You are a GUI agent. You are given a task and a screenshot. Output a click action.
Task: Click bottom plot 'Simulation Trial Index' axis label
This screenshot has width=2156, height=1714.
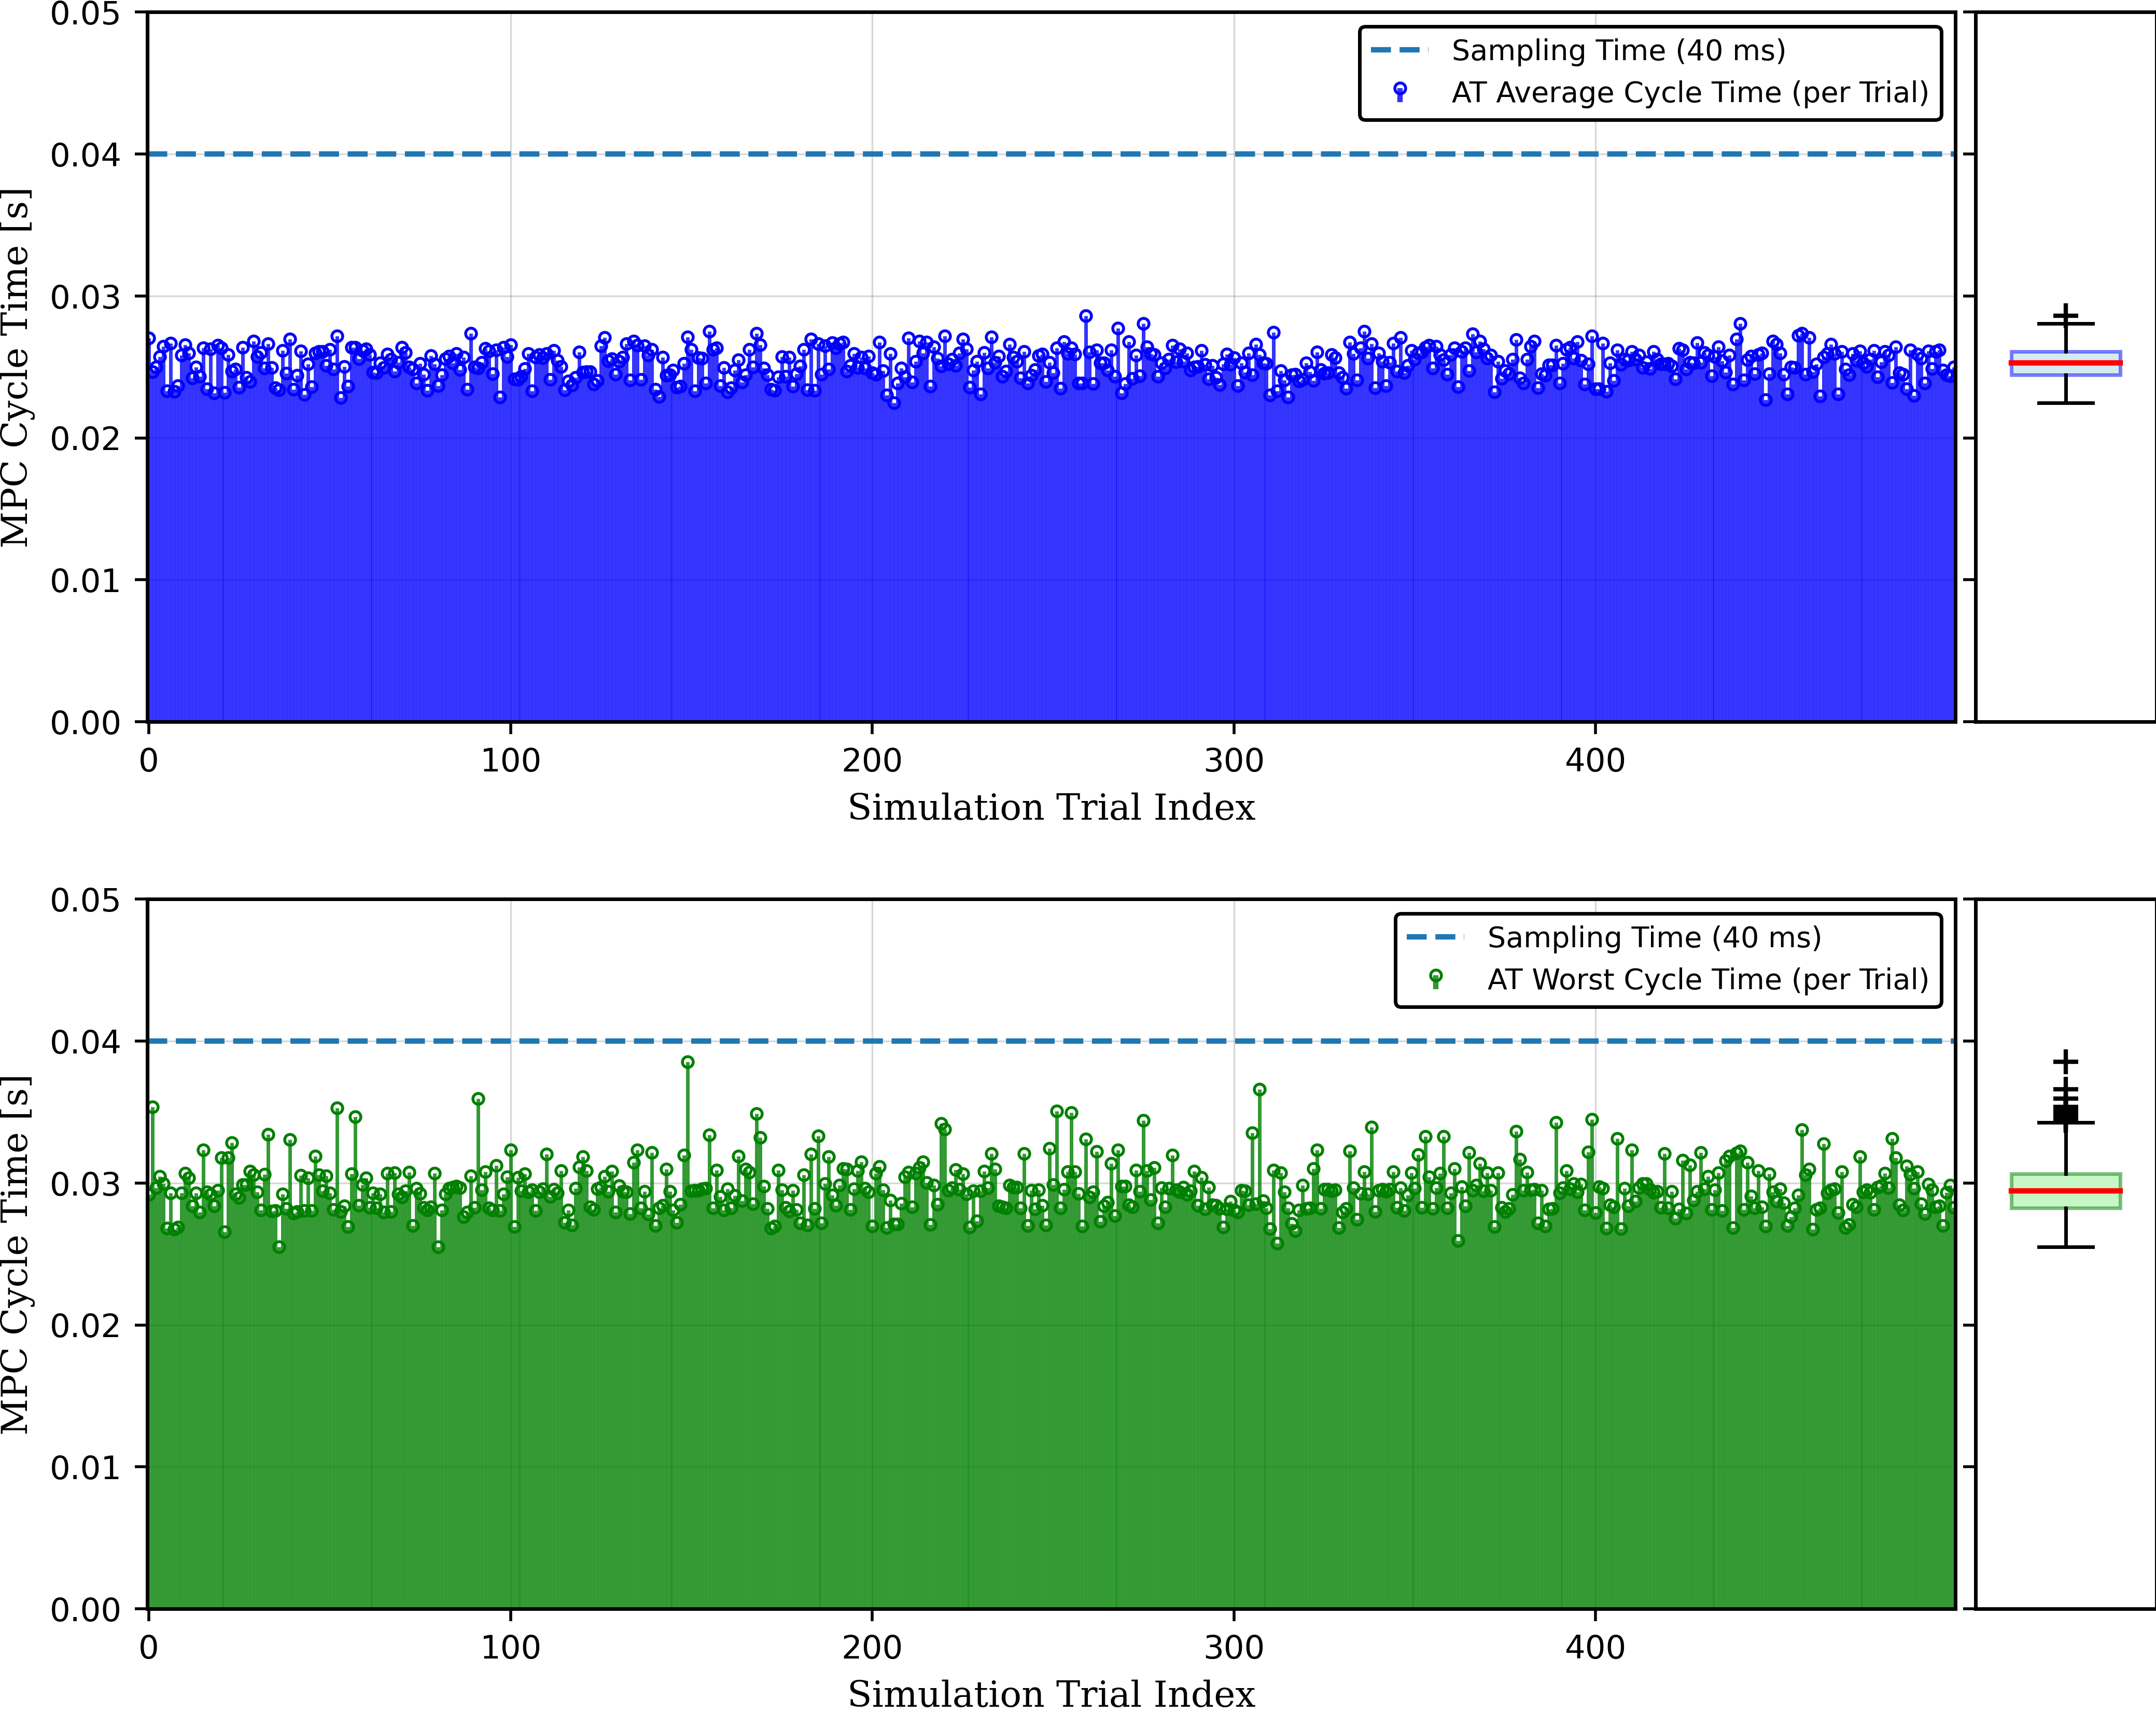(1051, 1694)
